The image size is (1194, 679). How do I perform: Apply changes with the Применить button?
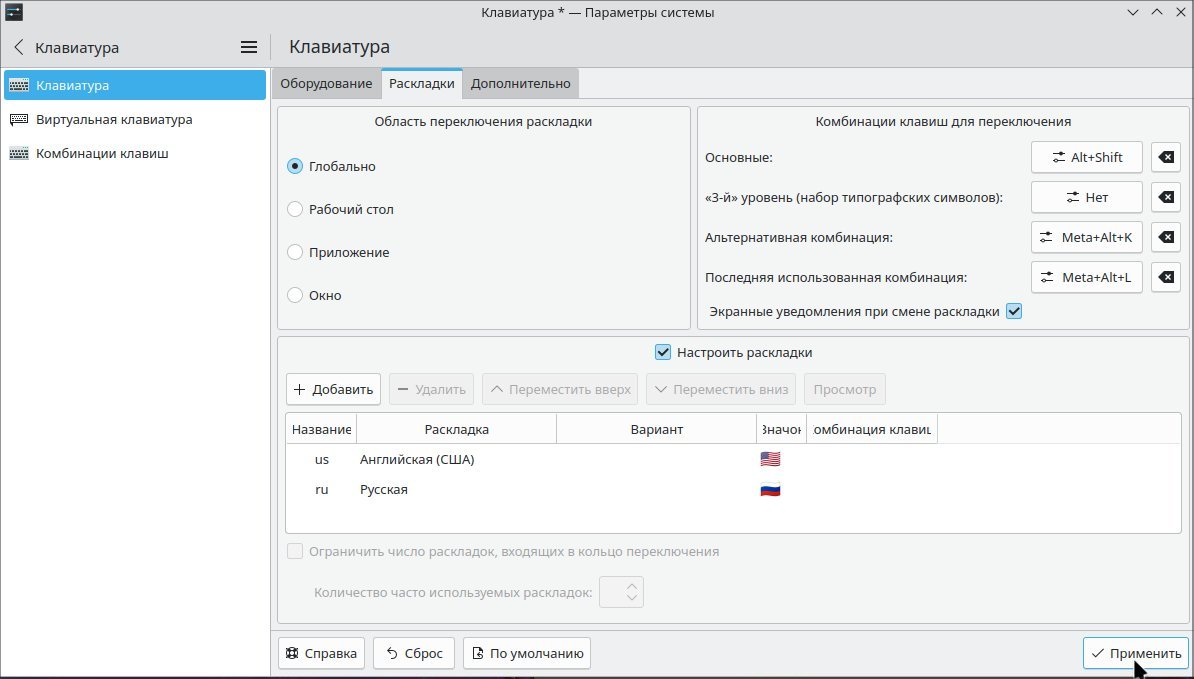click(1134, 652)
